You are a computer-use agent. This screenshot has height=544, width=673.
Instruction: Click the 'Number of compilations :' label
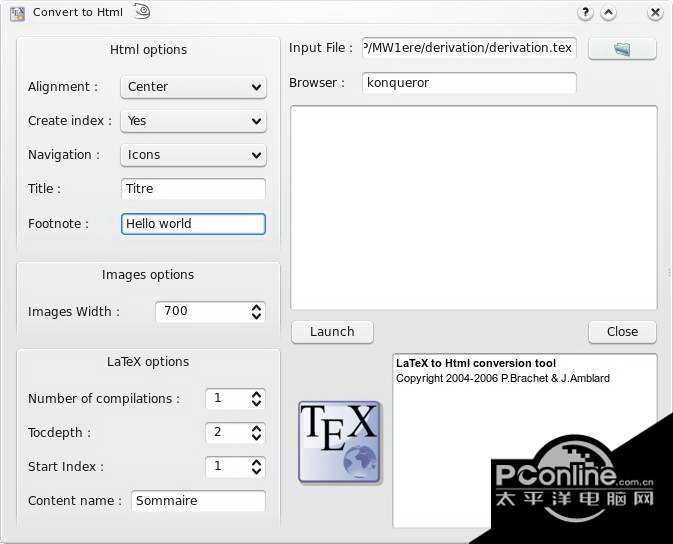[104, 399]
